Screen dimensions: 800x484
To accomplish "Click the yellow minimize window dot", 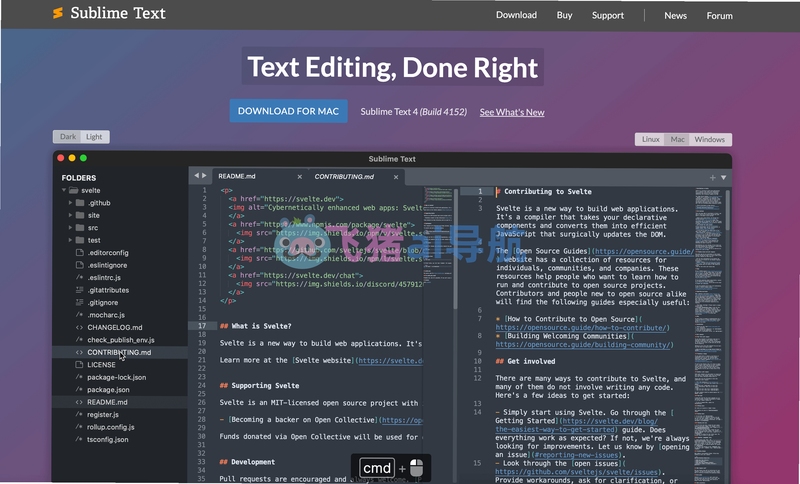I will coord(72,158).
